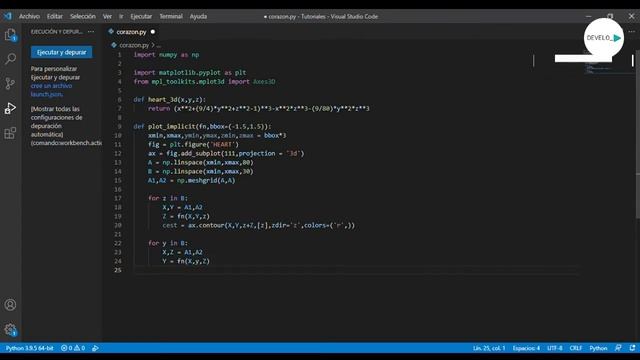Open the Editar menu
The width and height of the screenshot is (640, 360).
coord(55,16)
